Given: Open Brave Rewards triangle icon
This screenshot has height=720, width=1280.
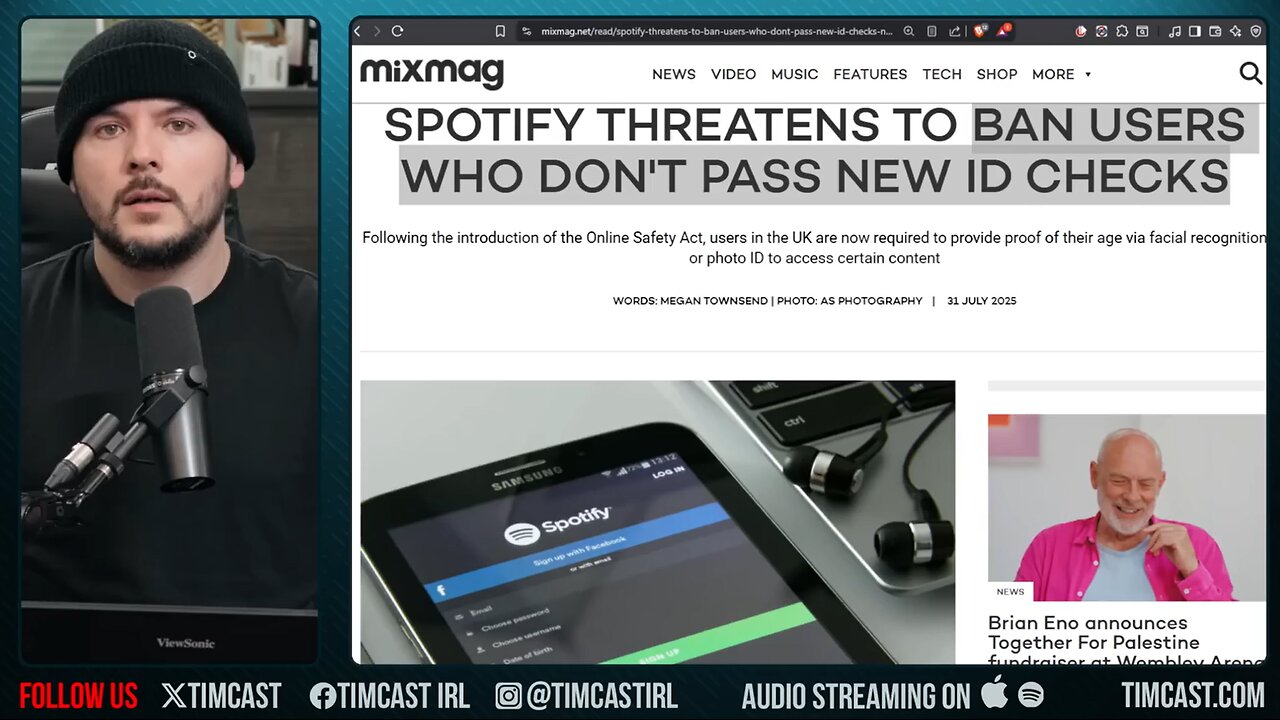Looking at the screenshot, I should pyautogui.click(x=1003, y=31).
